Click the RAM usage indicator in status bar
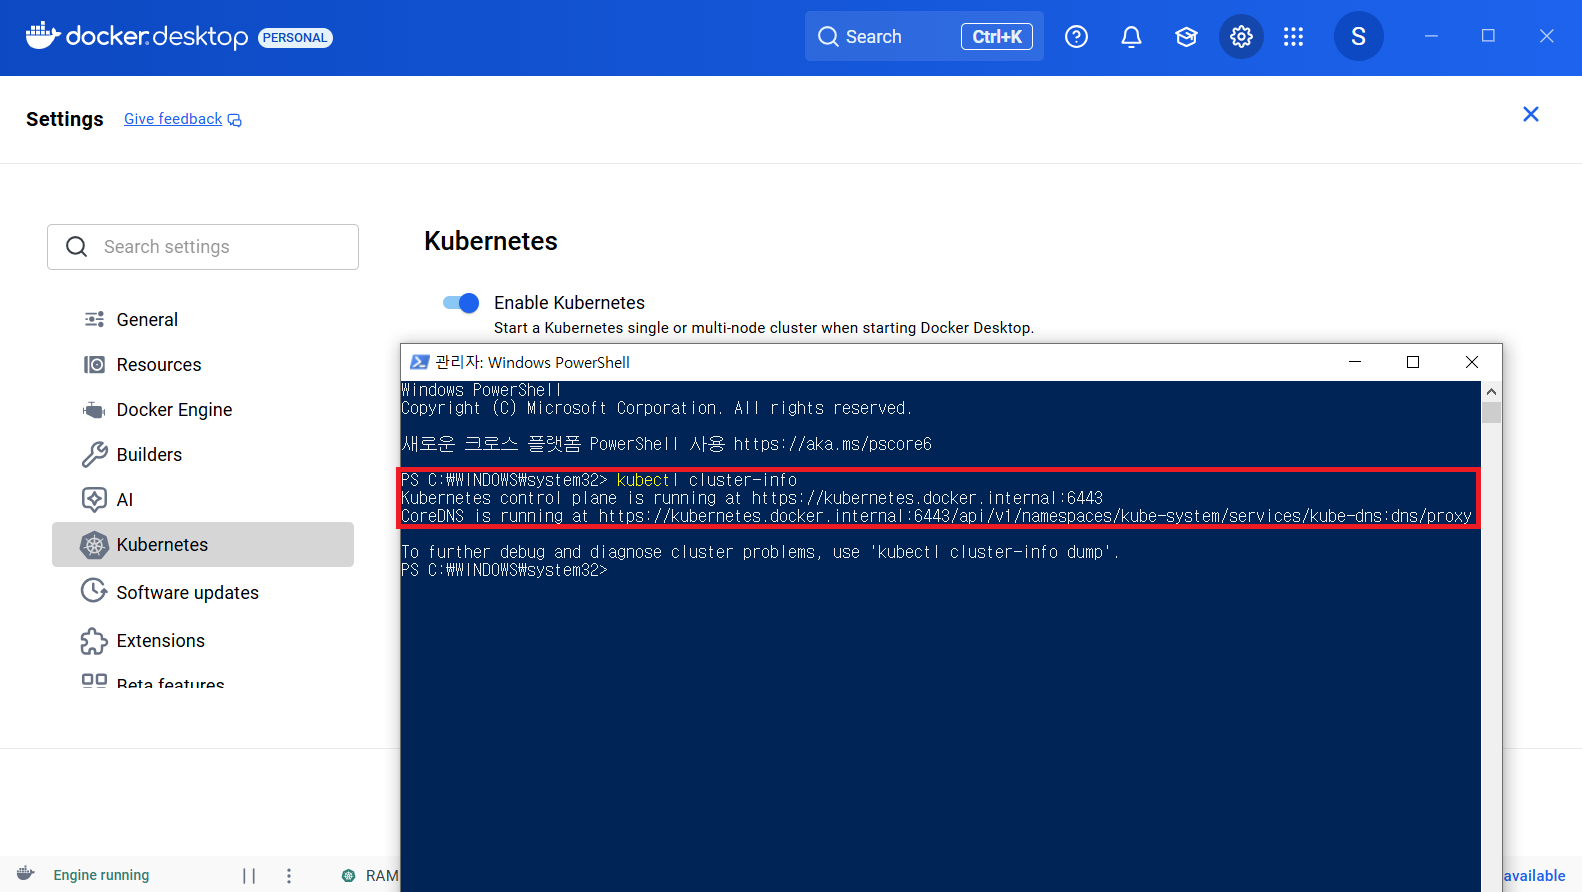 pyautogui.click(x=370, y=876)
